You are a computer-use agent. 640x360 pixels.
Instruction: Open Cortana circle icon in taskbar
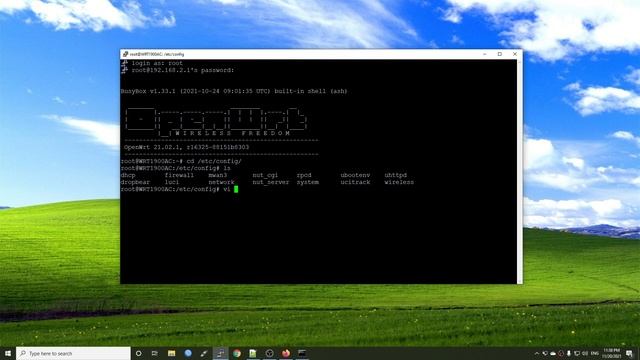[138, 353]
